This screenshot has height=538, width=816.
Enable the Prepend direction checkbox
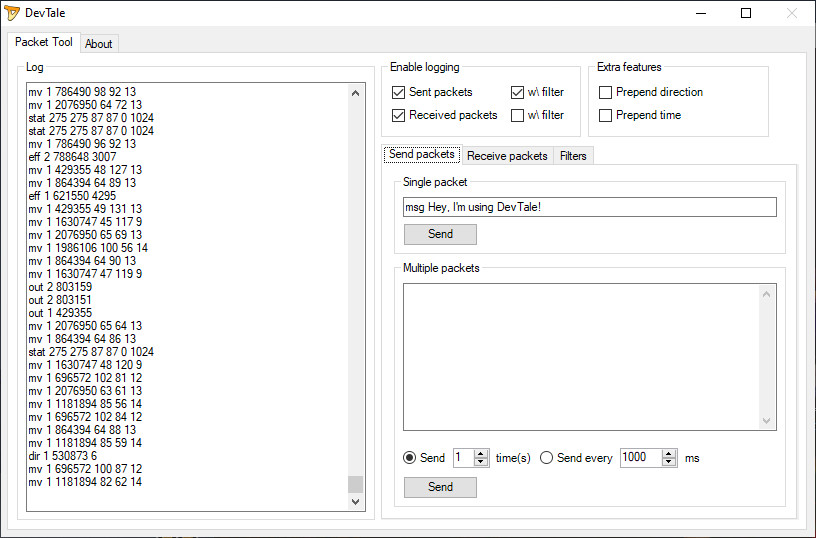point(605,93)
